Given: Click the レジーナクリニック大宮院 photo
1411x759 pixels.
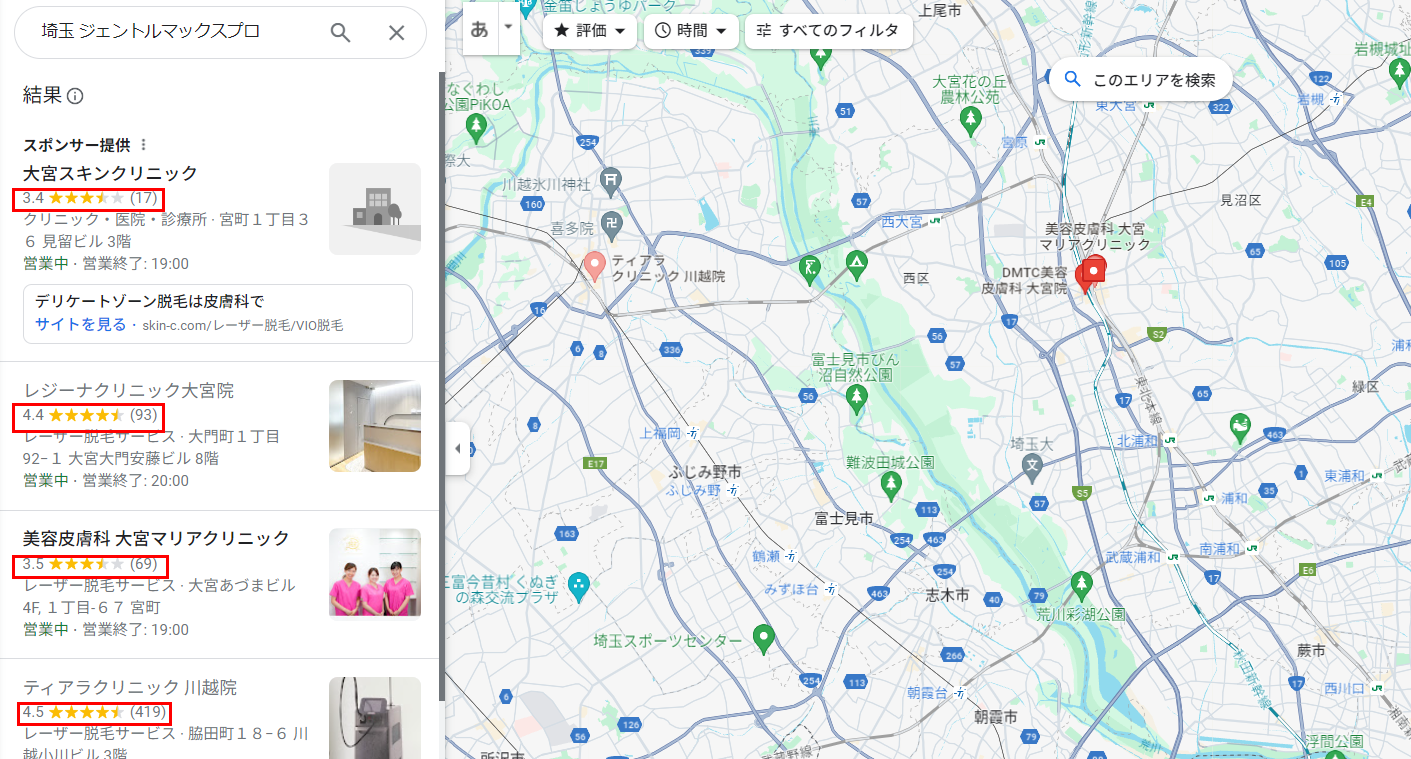Looking at the screenshot, I should (375, 425).
